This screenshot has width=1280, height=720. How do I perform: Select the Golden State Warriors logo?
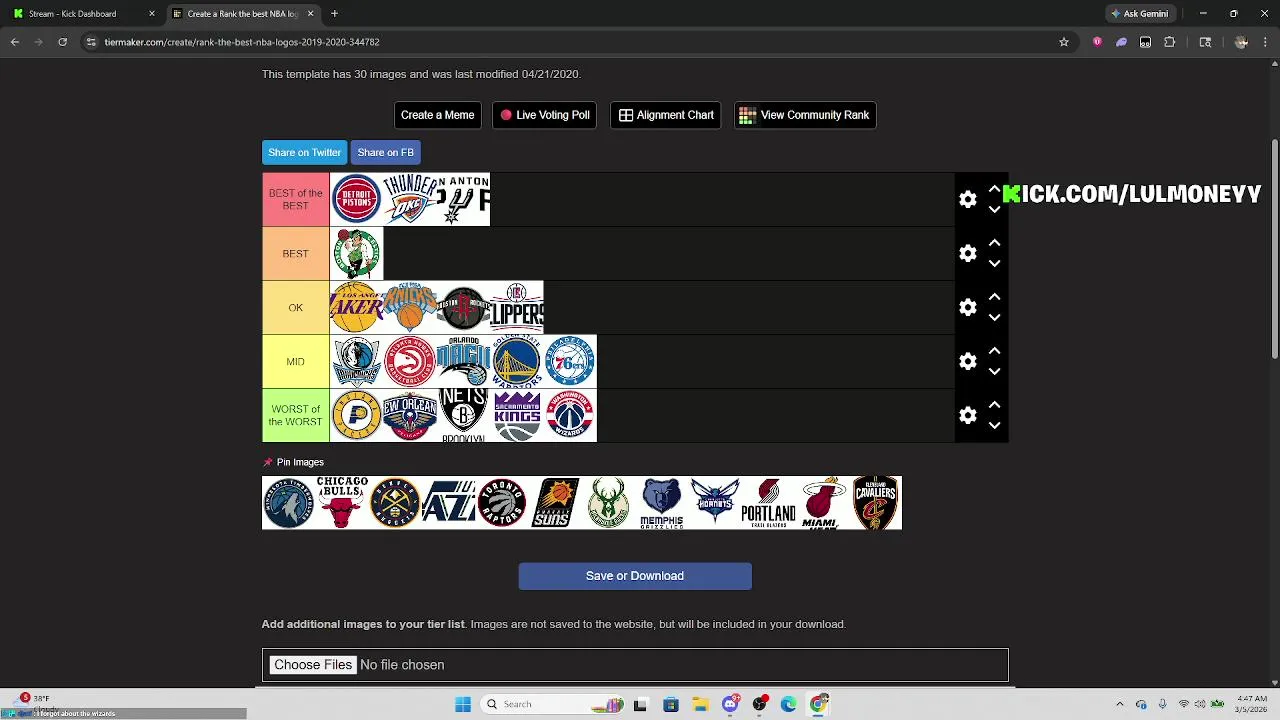click(x=517, y=361)
